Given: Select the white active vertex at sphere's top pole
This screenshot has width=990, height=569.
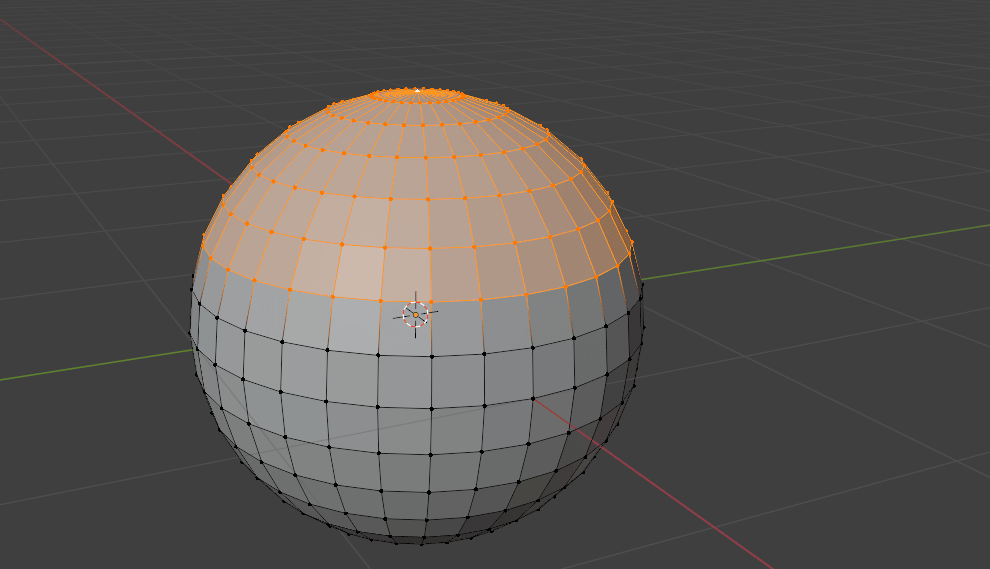Looking at the screenshot, I should (417, 91).
